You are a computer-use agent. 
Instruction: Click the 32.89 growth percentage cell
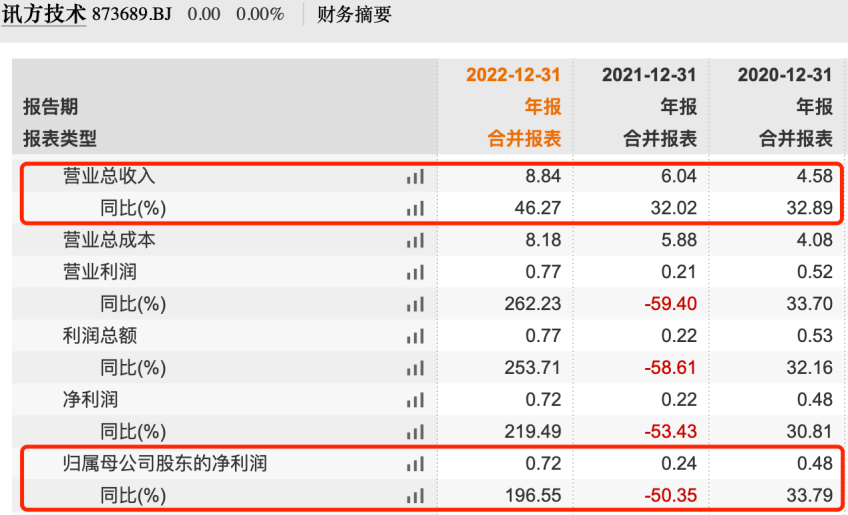[809, 208]
